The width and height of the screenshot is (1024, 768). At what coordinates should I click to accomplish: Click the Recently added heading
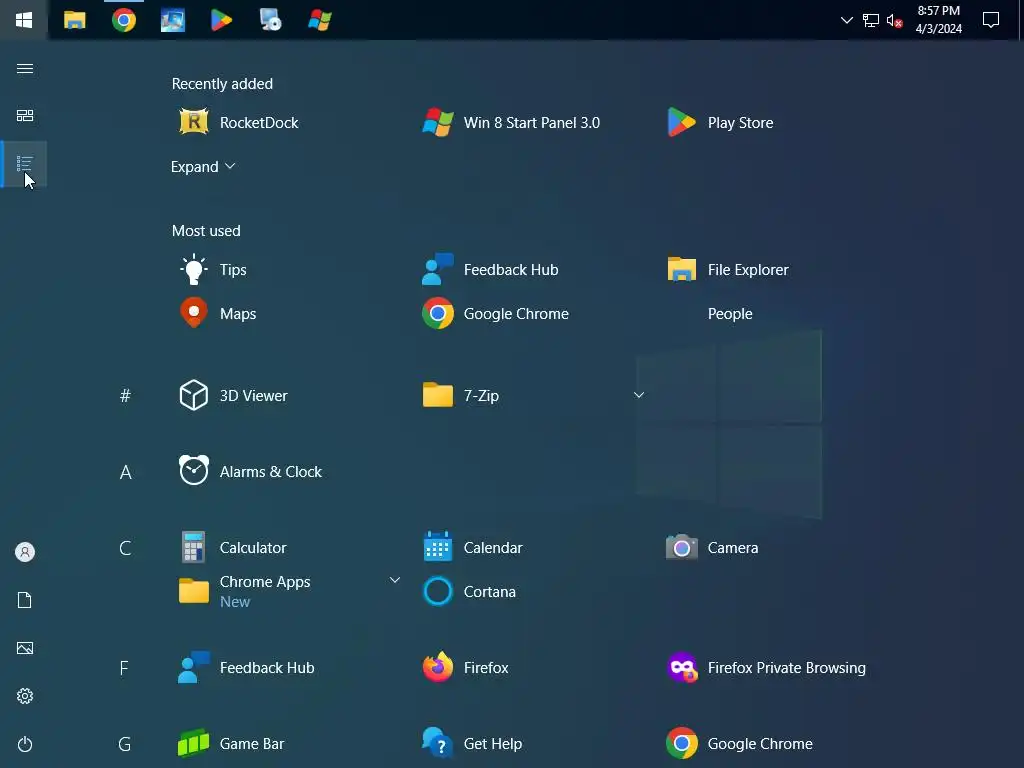coord(222,84)
